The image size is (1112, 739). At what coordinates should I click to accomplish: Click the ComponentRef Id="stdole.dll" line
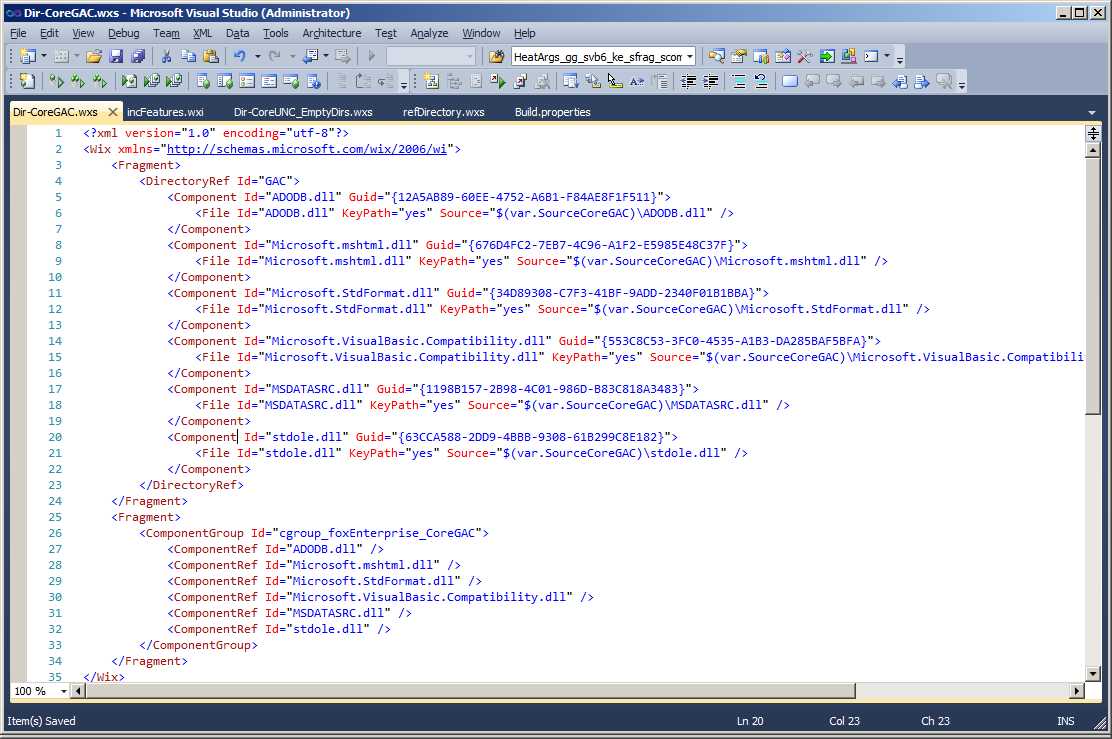(x=279, y=629)
